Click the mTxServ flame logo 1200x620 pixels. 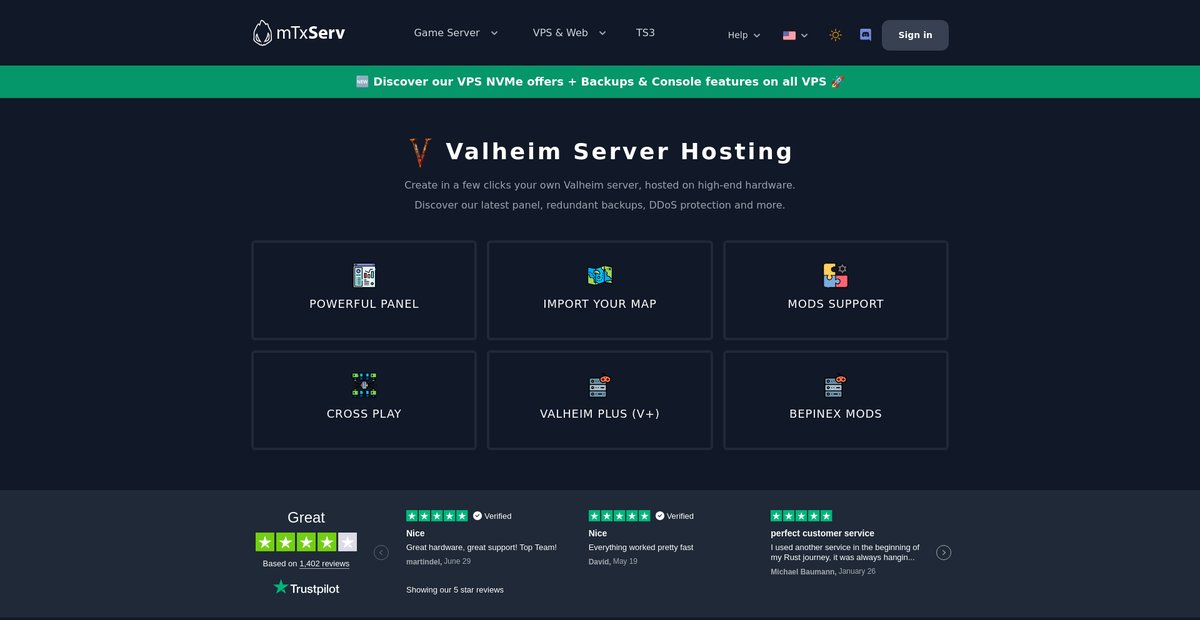(x=262, y=33)
